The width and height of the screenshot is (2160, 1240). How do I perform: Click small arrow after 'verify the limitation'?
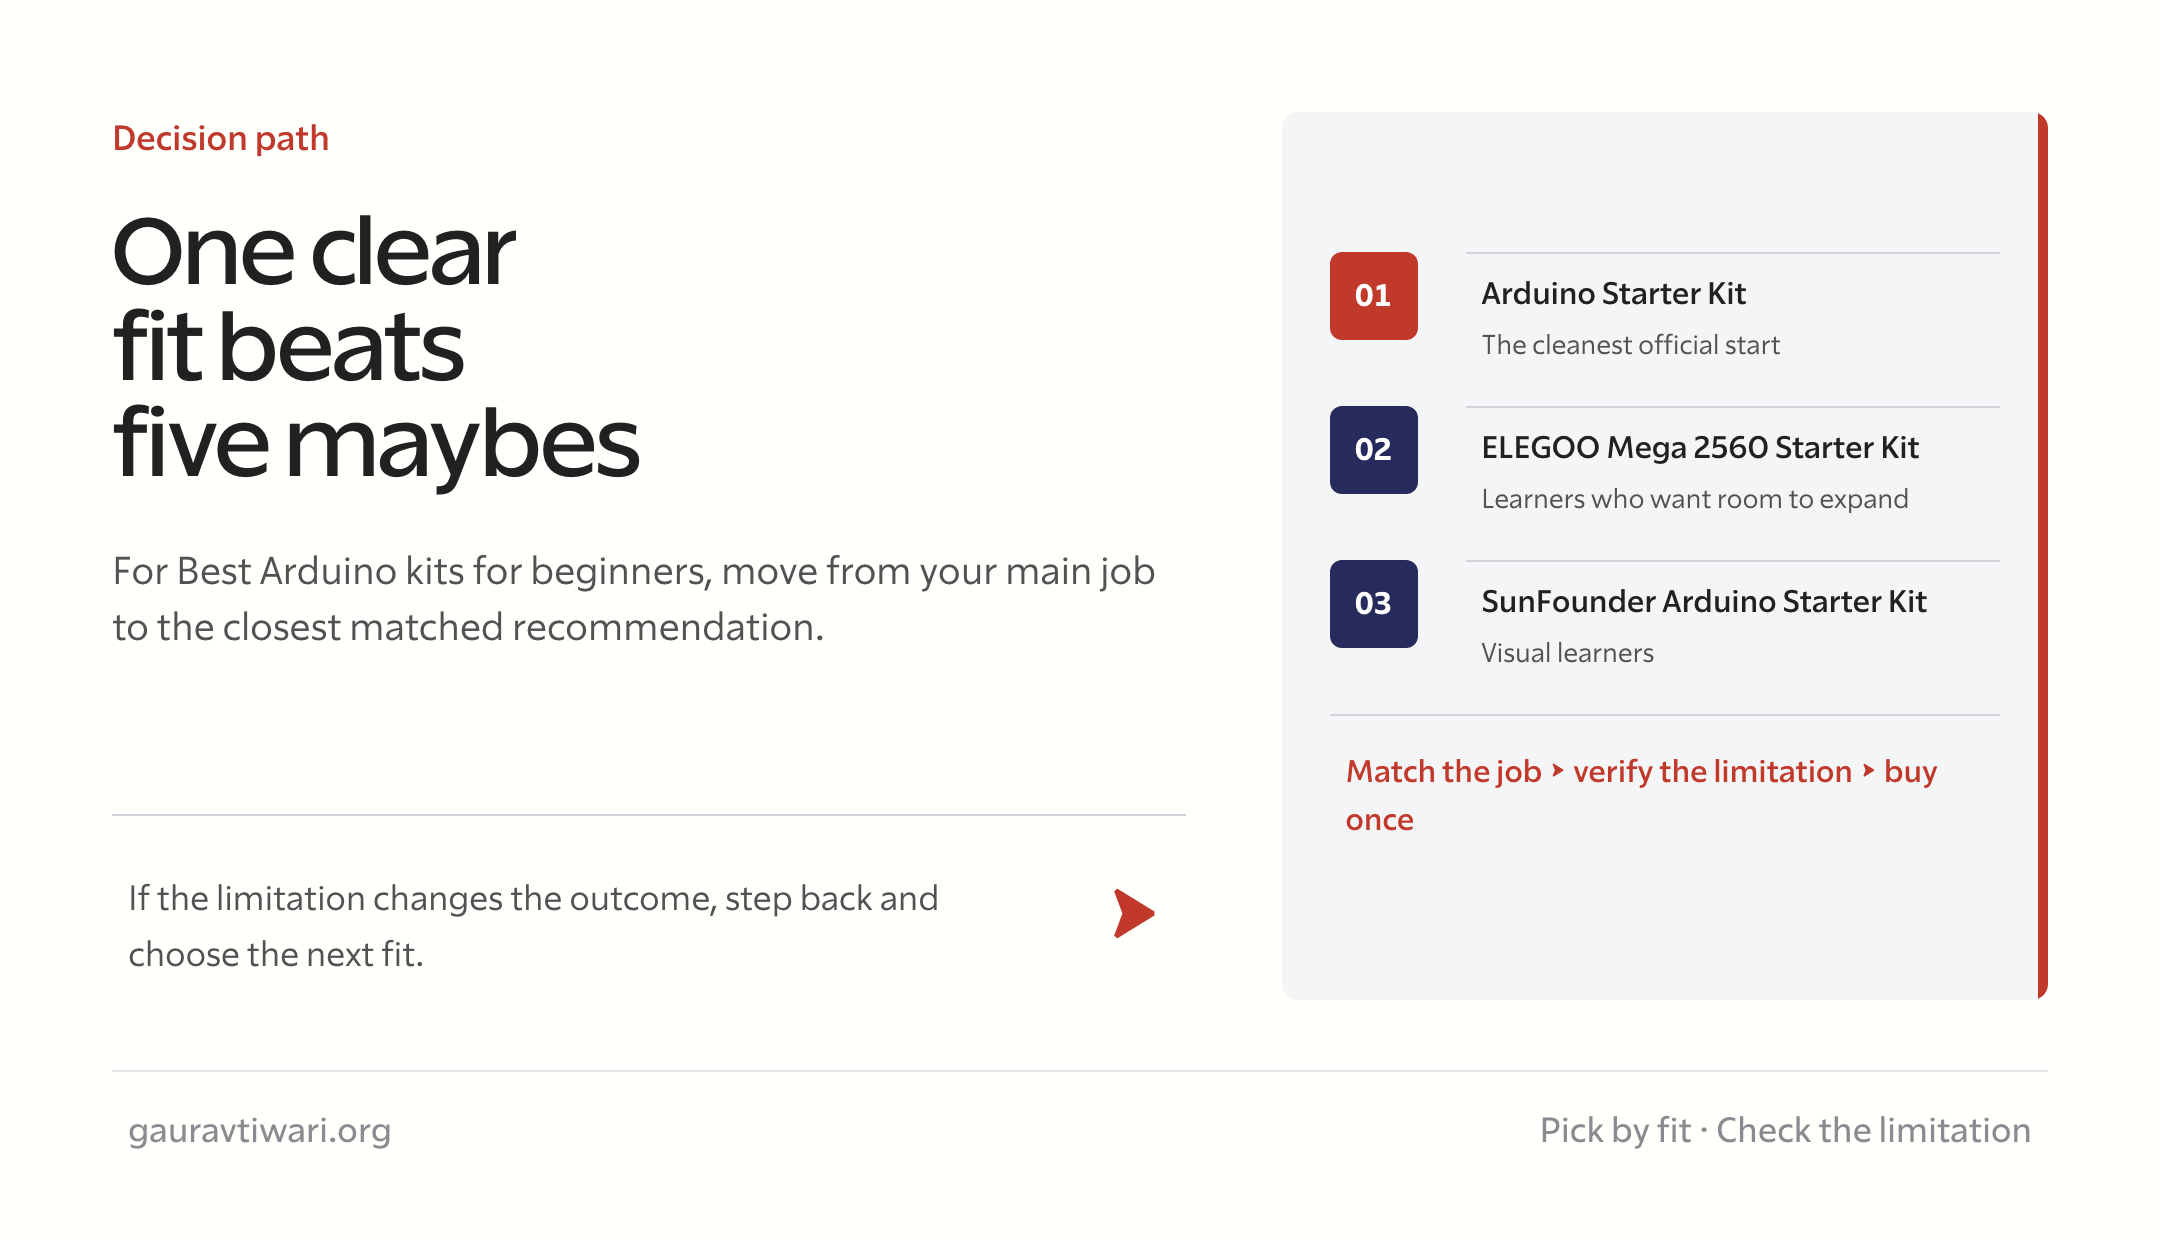pos(1868,770)
